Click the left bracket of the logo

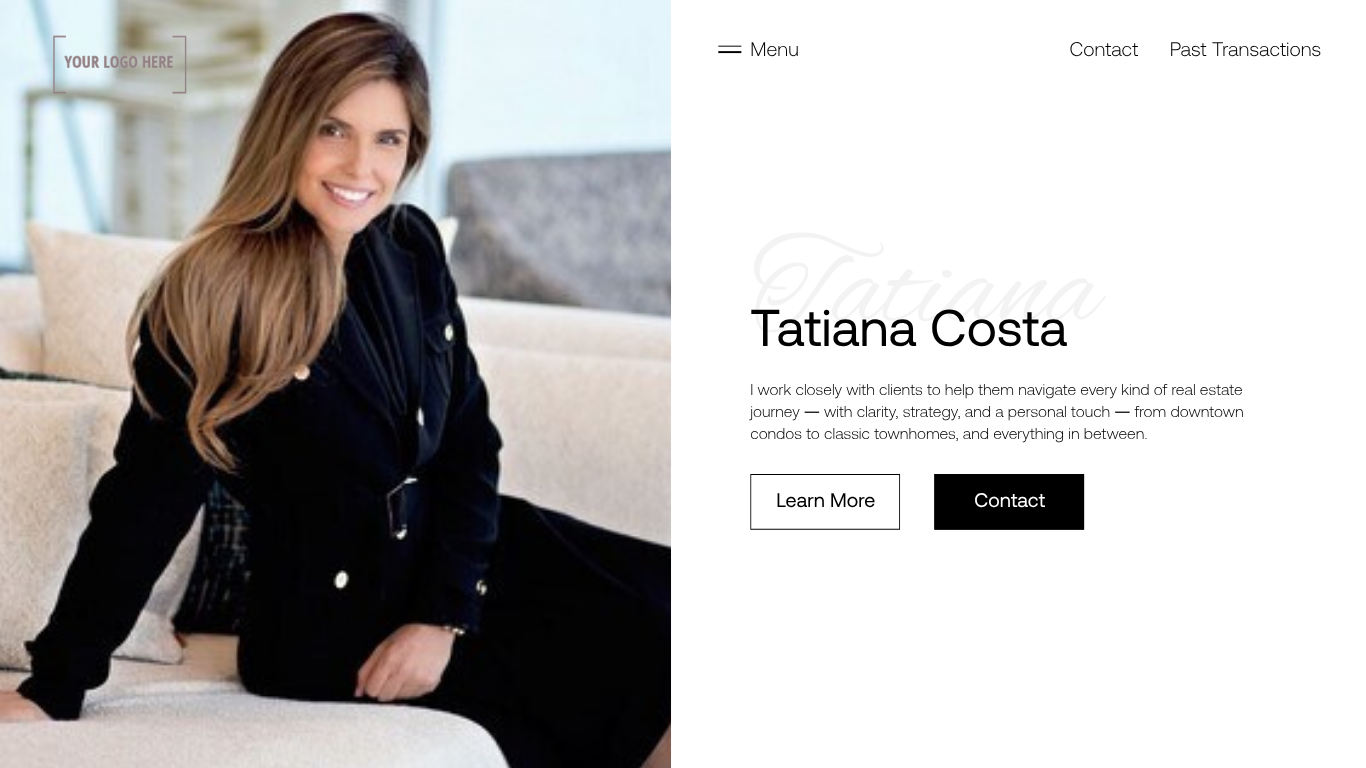point(58,64)
